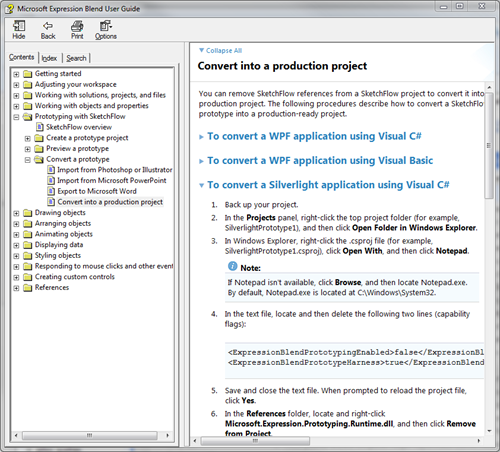Viewport: 500px width, 452px height.
Task: Switch to the Search tab
Action: pos(76,58)
